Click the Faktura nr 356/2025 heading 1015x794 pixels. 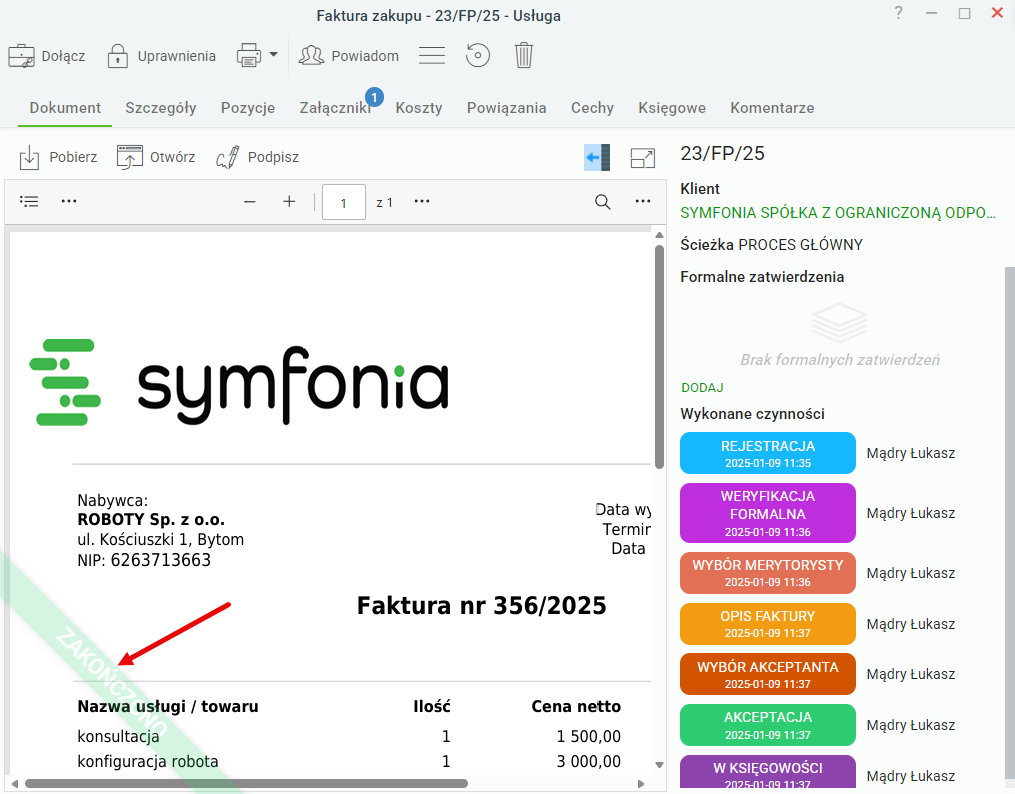482,606
